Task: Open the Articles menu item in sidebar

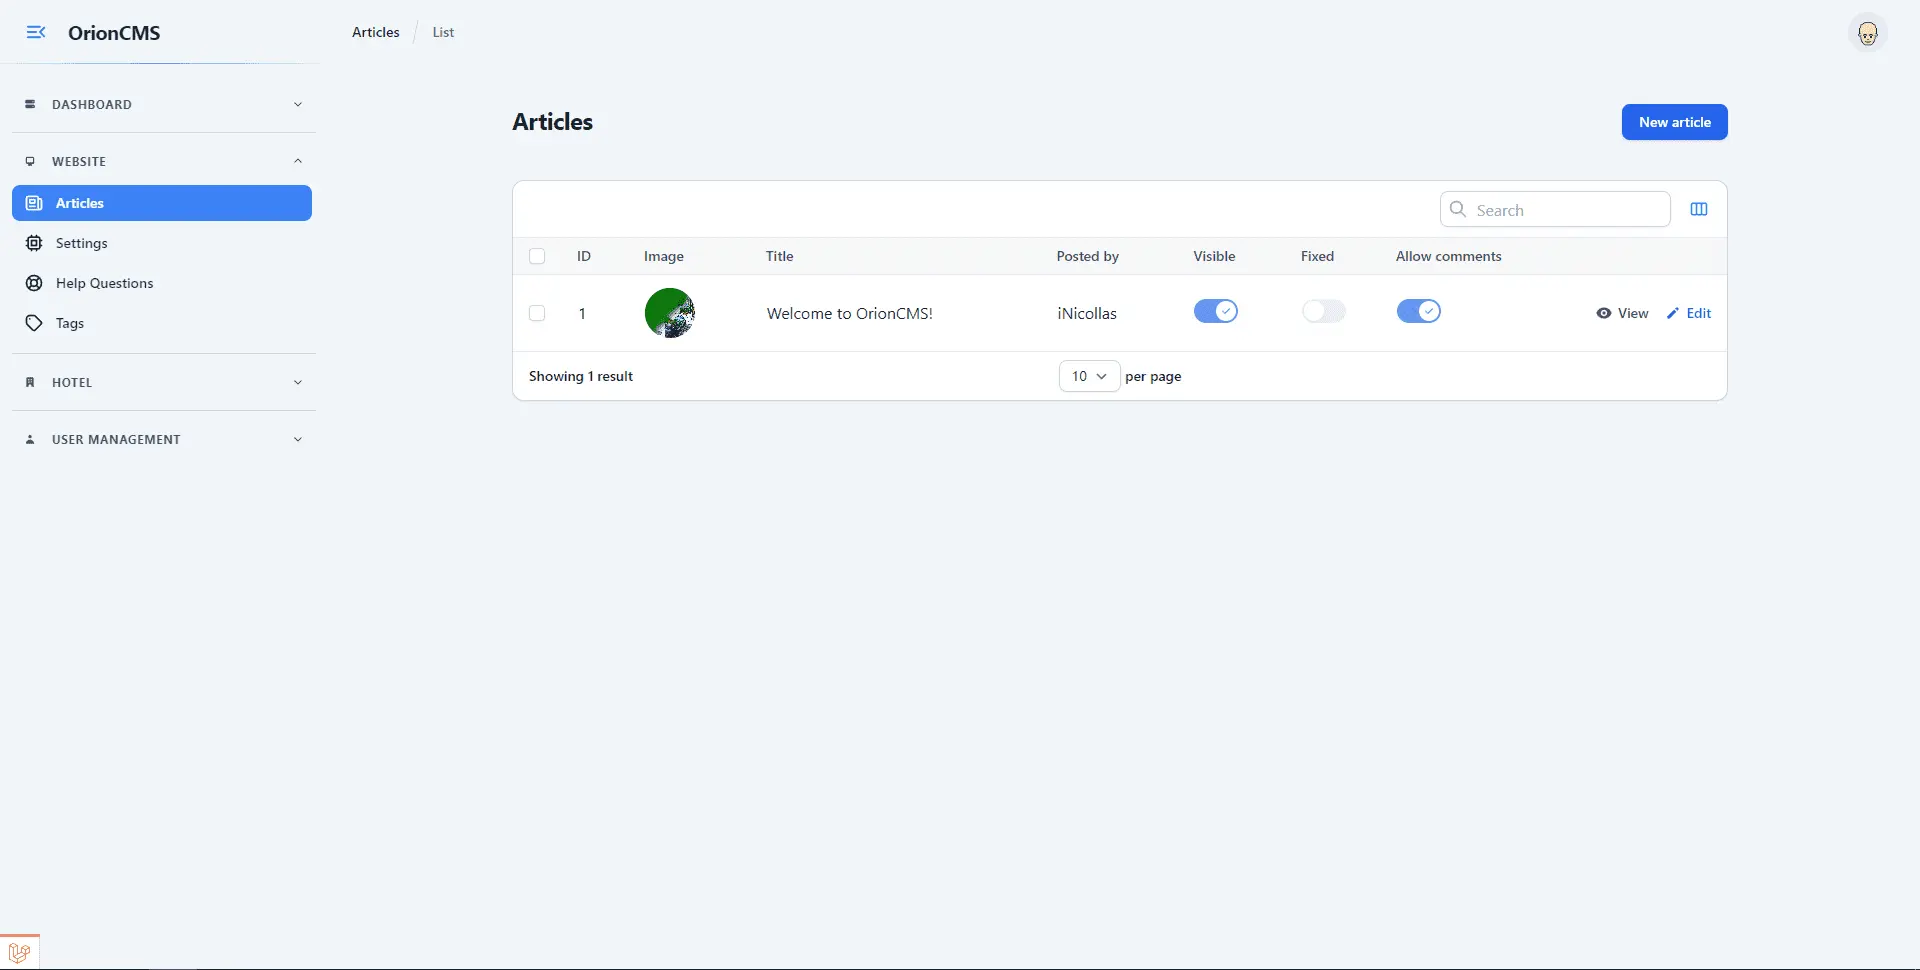Action: 162,203
